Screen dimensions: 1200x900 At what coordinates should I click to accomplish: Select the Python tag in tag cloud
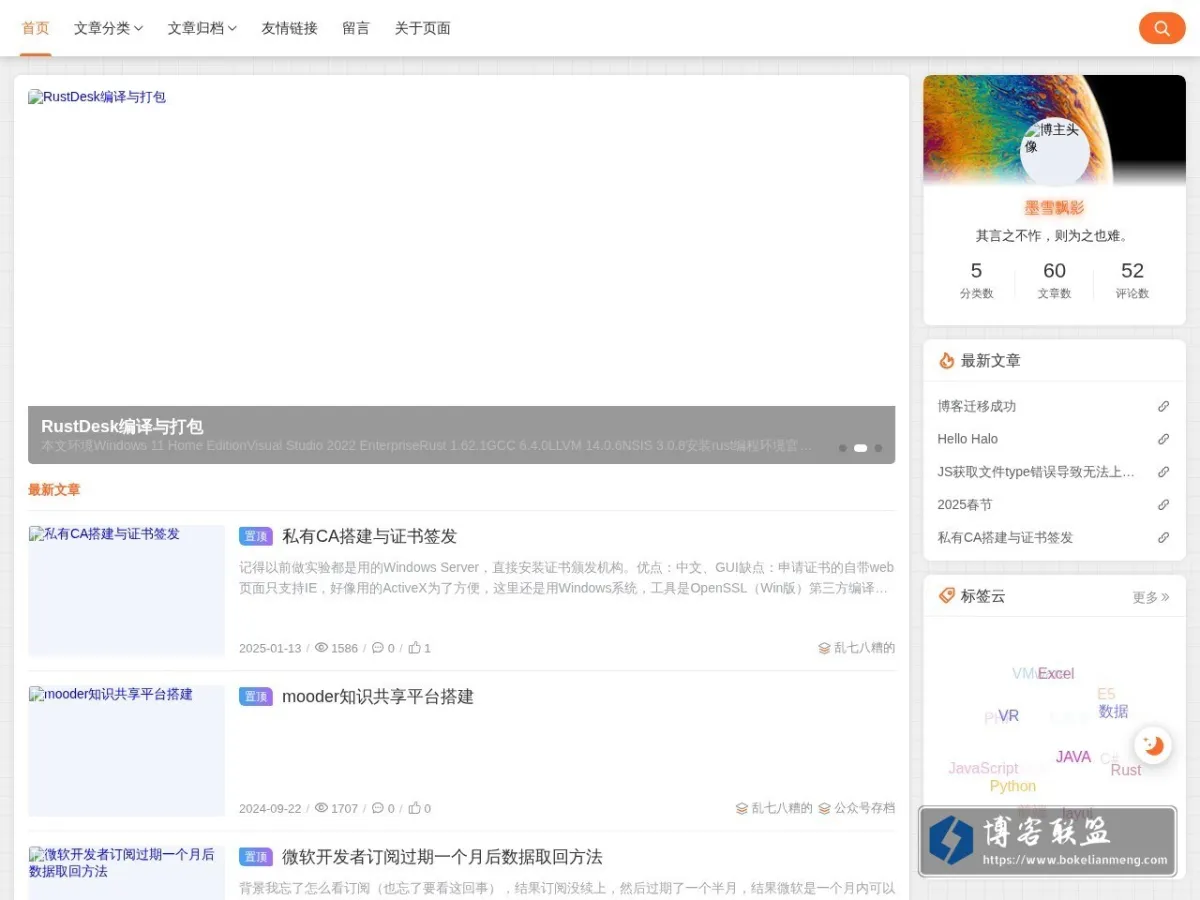[x=1013, y=786]
